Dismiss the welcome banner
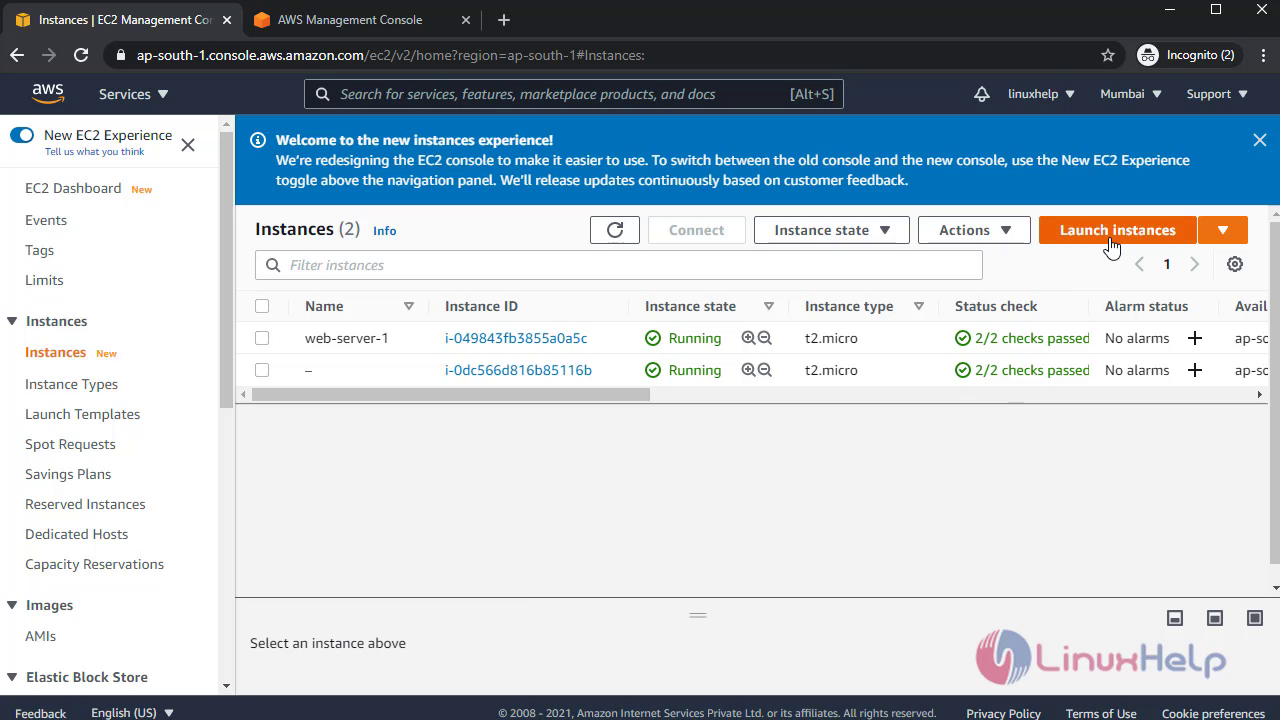This screenshot has height=720, width=1280. [x=1259, y=140]
